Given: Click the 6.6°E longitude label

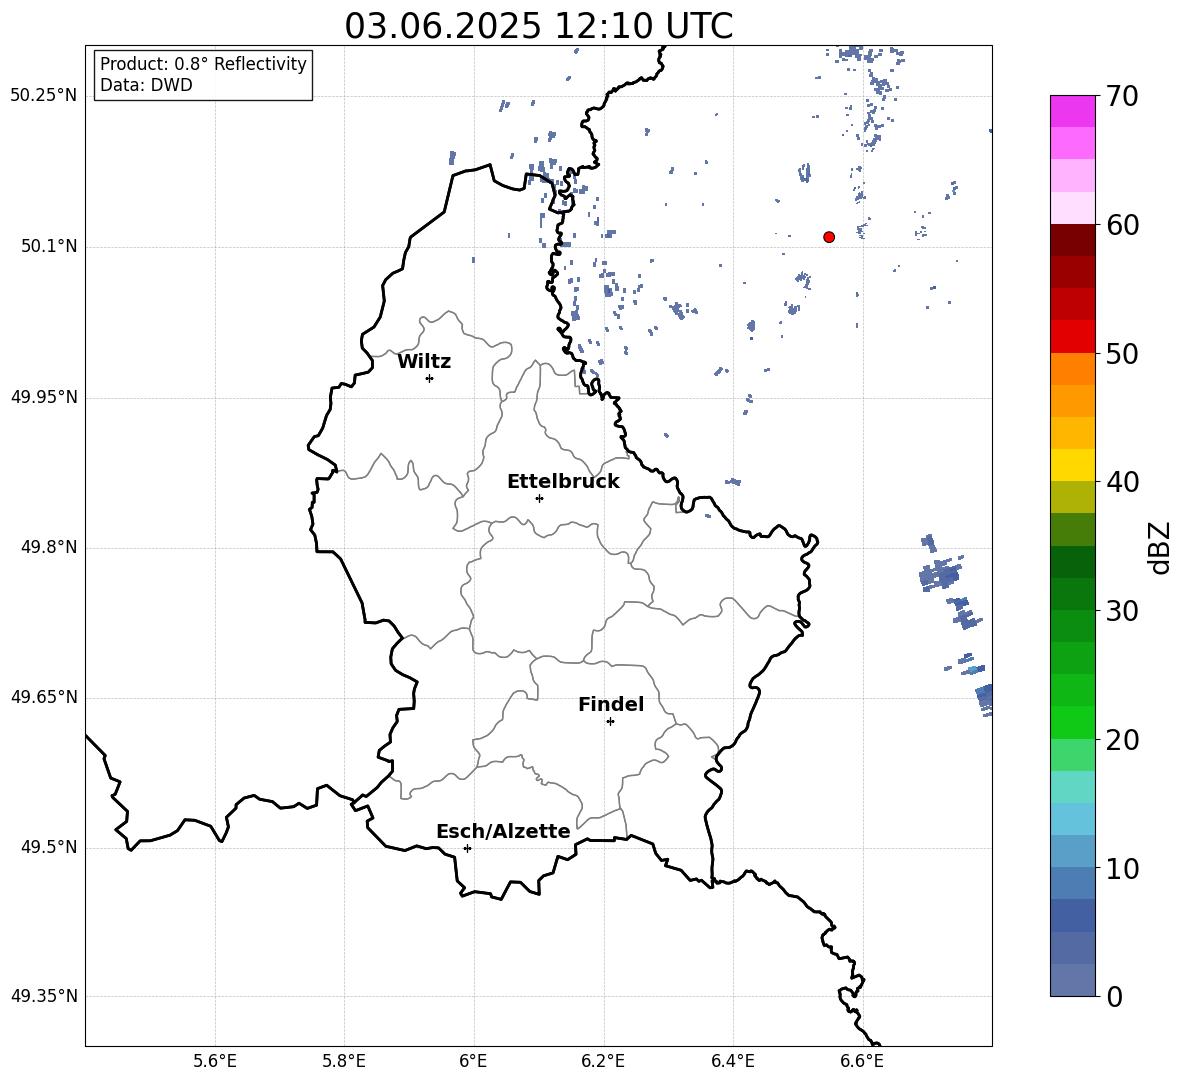Looking at the screenshot, I should [862, 1061].
